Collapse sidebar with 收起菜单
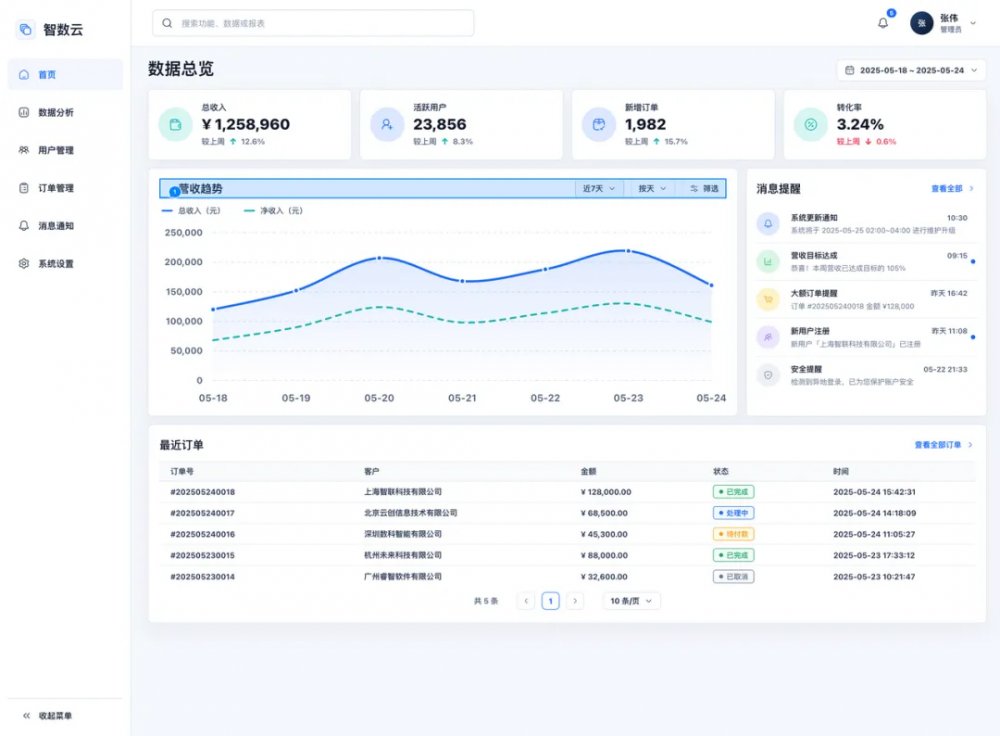The width and height of the screenshot is (1000, 736). point(47,716)
